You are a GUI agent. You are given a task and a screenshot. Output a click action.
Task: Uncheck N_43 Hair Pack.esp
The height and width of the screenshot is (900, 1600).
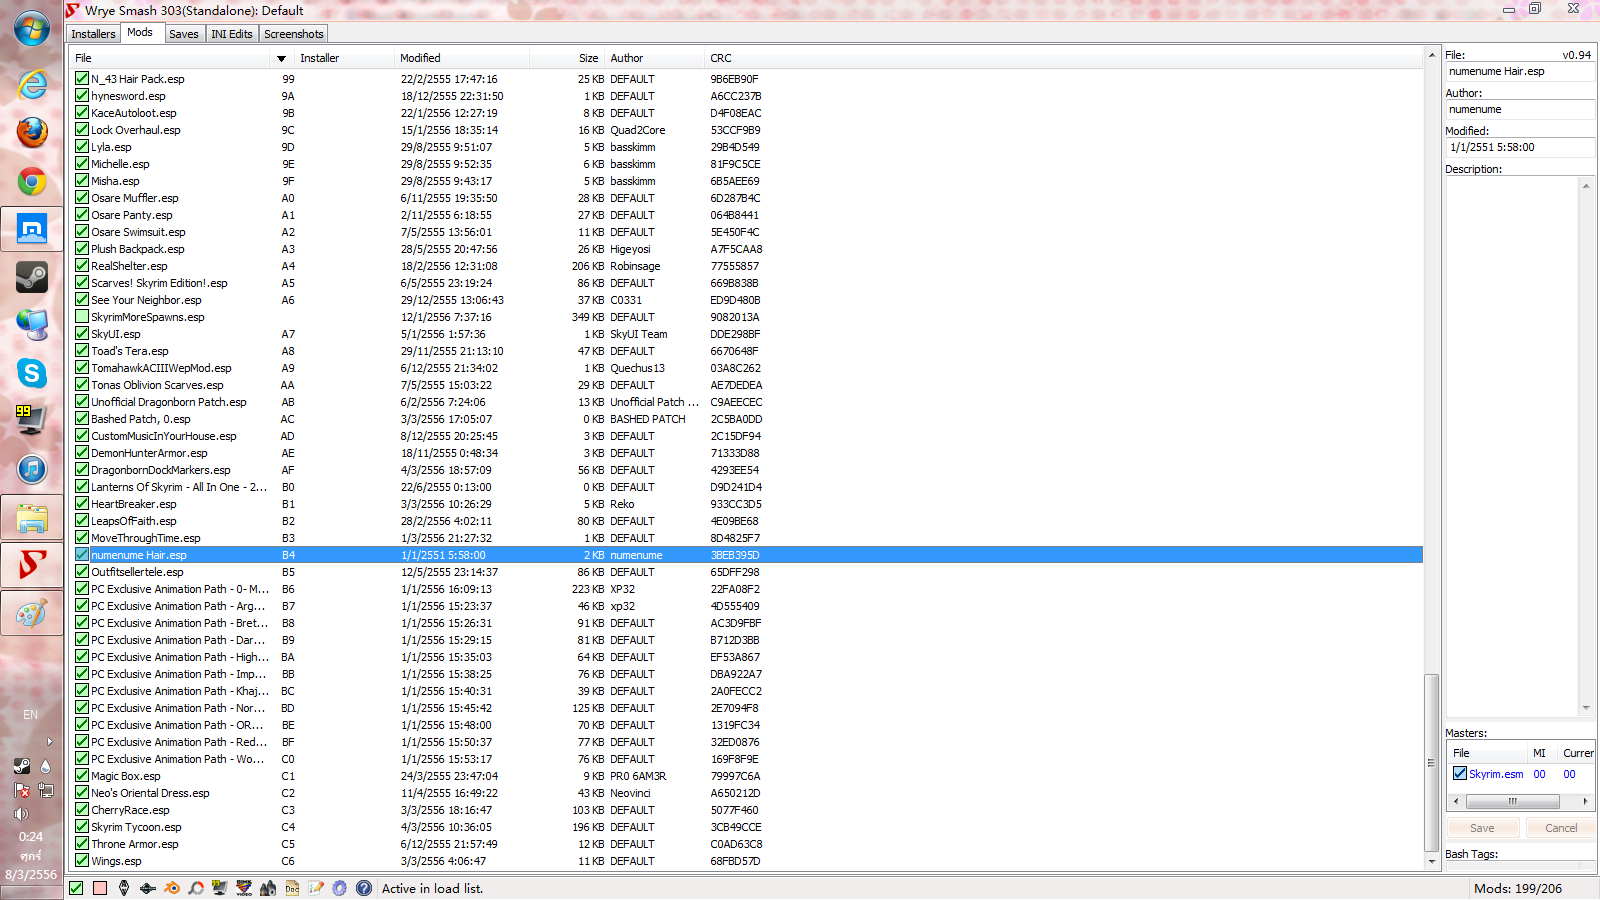point(82,78)
